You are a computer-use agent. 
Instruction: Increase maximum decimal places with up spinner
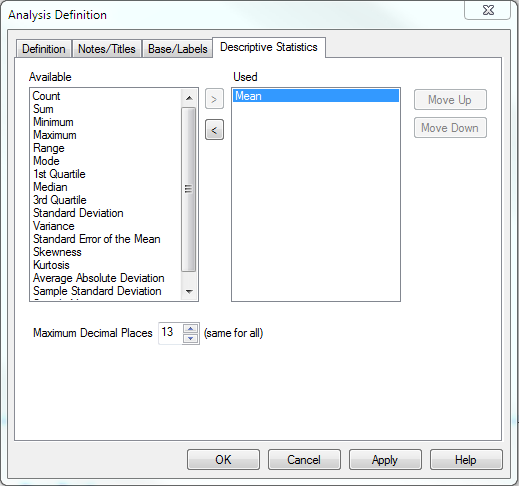[191, 329]
